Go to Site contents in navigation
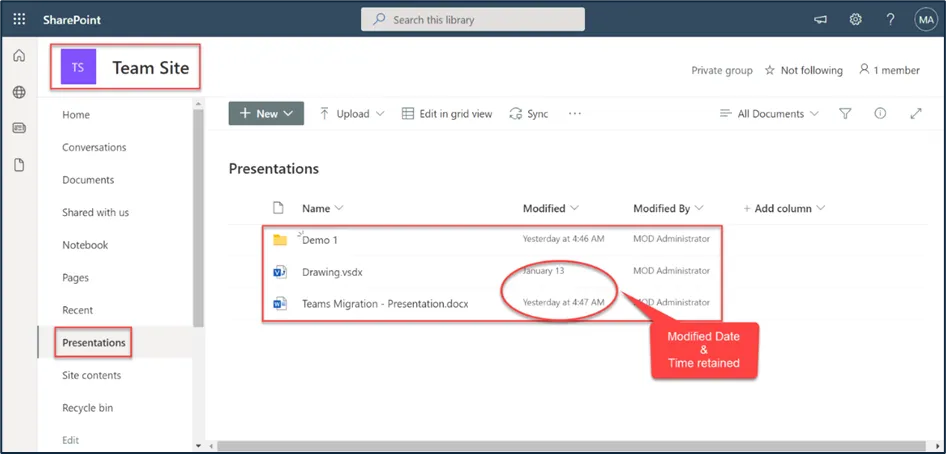This screenshot has height=454, width=946. pos(91,375)
